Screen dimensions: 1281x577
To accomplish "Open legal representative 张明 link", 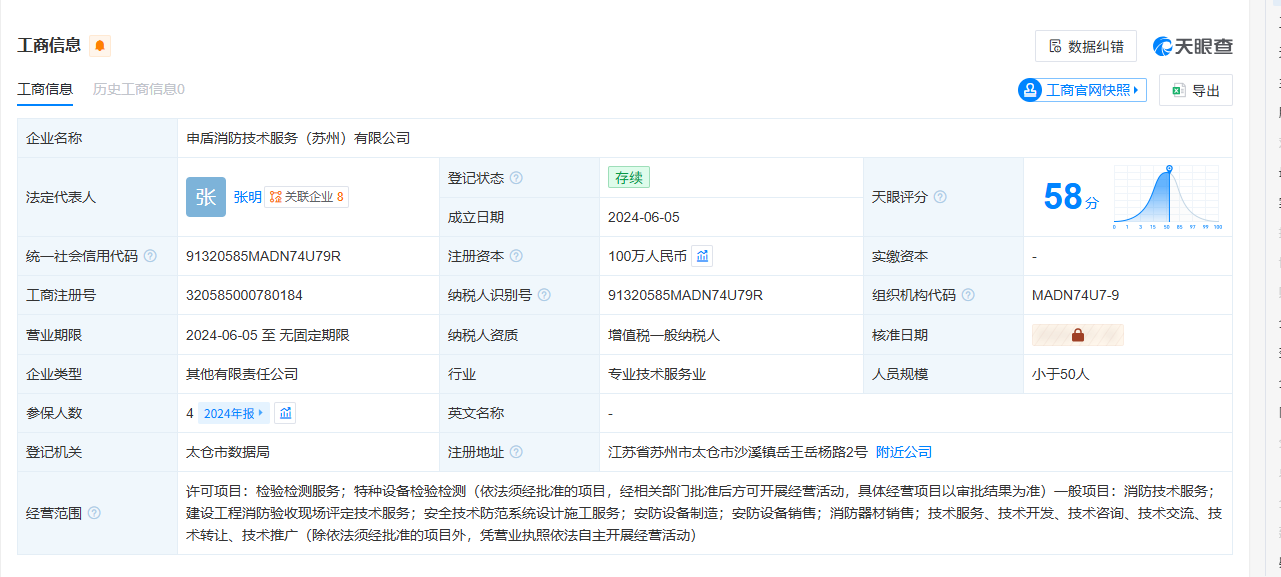I will point(248,197).
